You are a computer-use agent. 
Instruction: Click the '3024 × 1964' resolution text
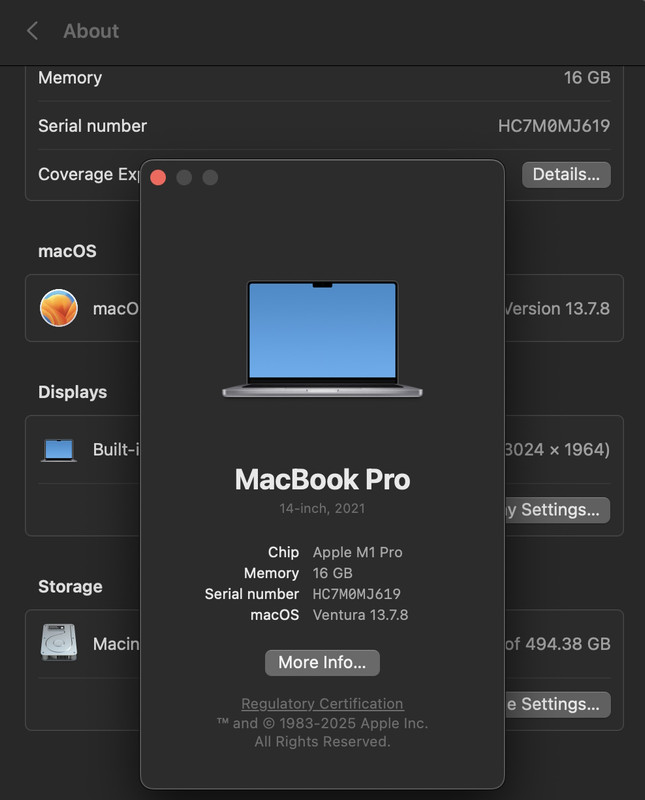[557, 449]
